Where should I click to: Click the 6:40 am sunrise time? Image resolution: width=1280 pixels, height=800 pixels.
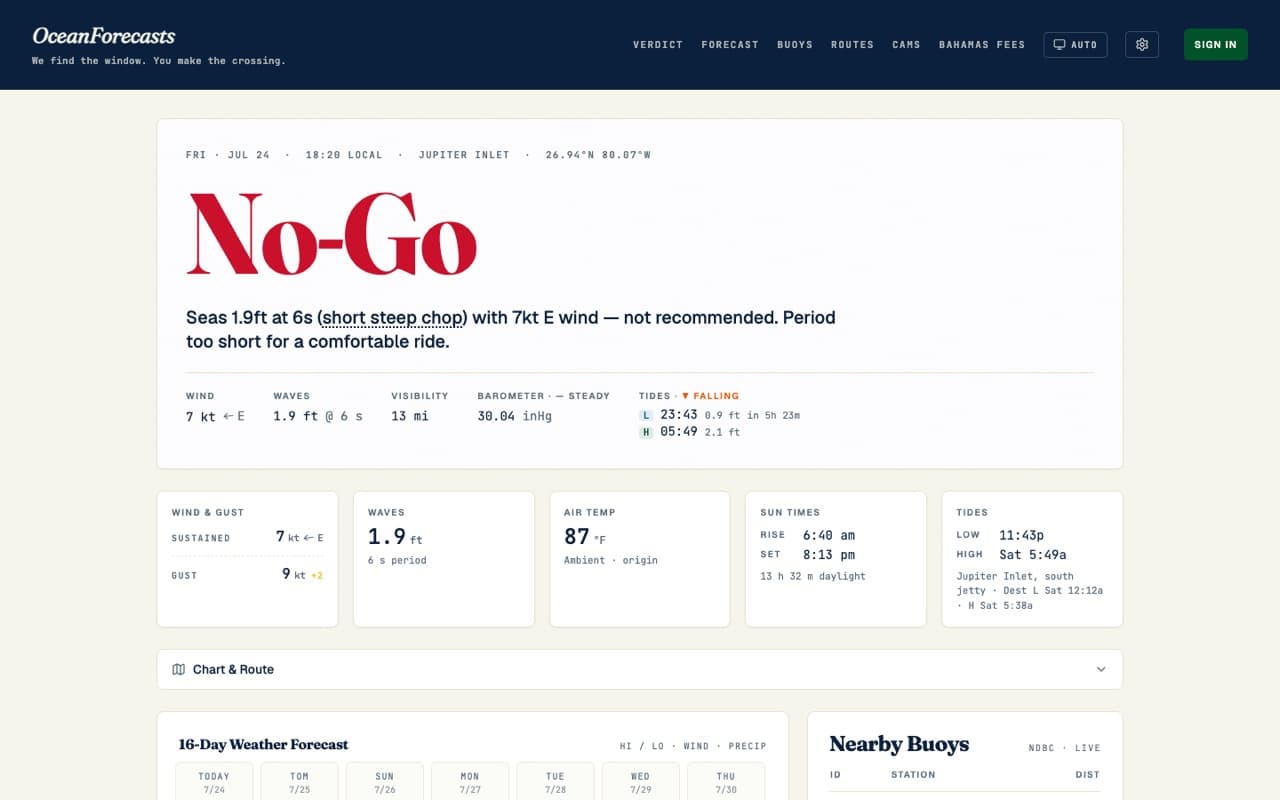pos(829,535)
